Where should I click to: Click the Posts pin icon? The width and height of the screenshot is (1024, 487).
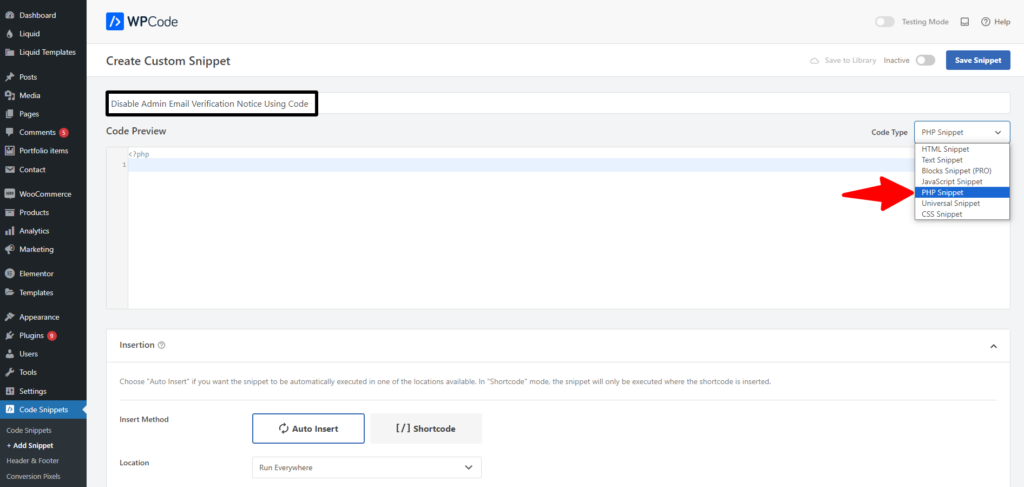10,77
